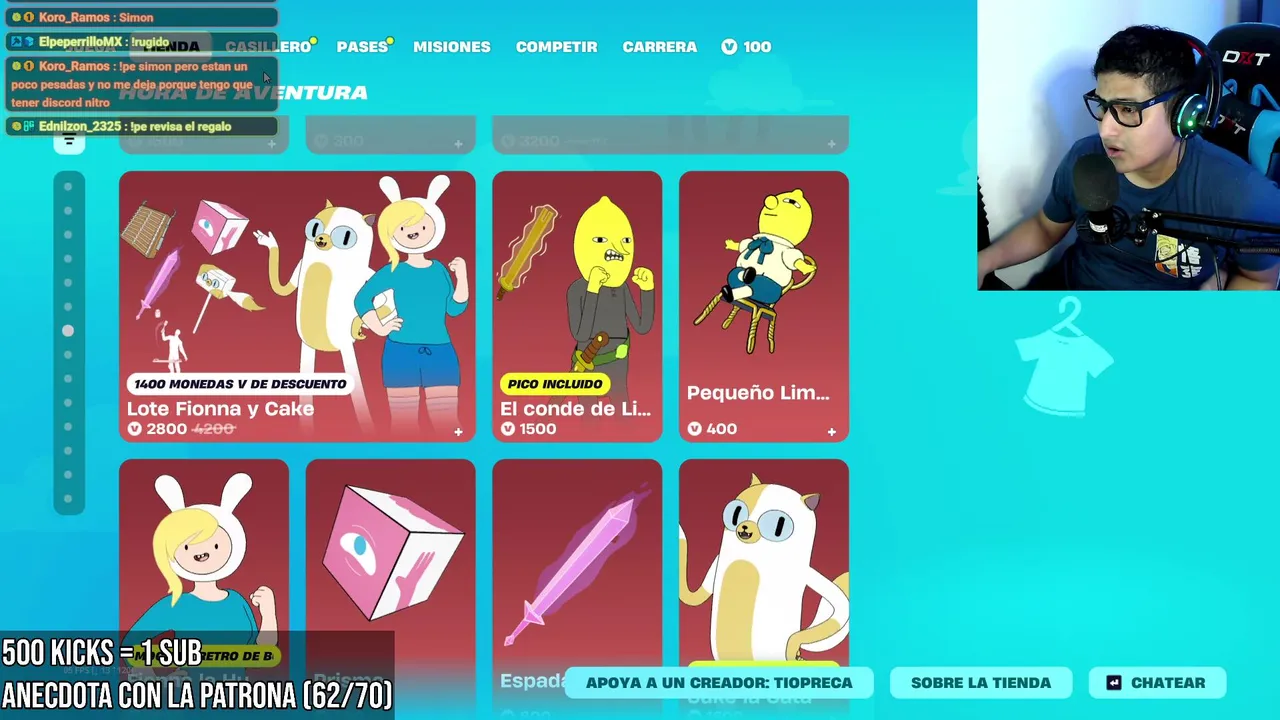Click the Hora de Aventura section heading

click(x=243, y=92)
